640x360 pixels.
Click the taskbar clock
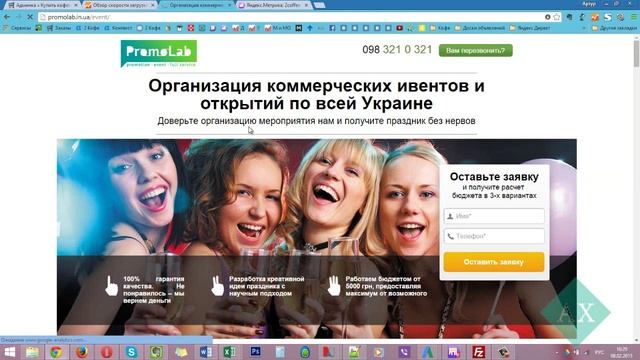[x=622, y=352]
